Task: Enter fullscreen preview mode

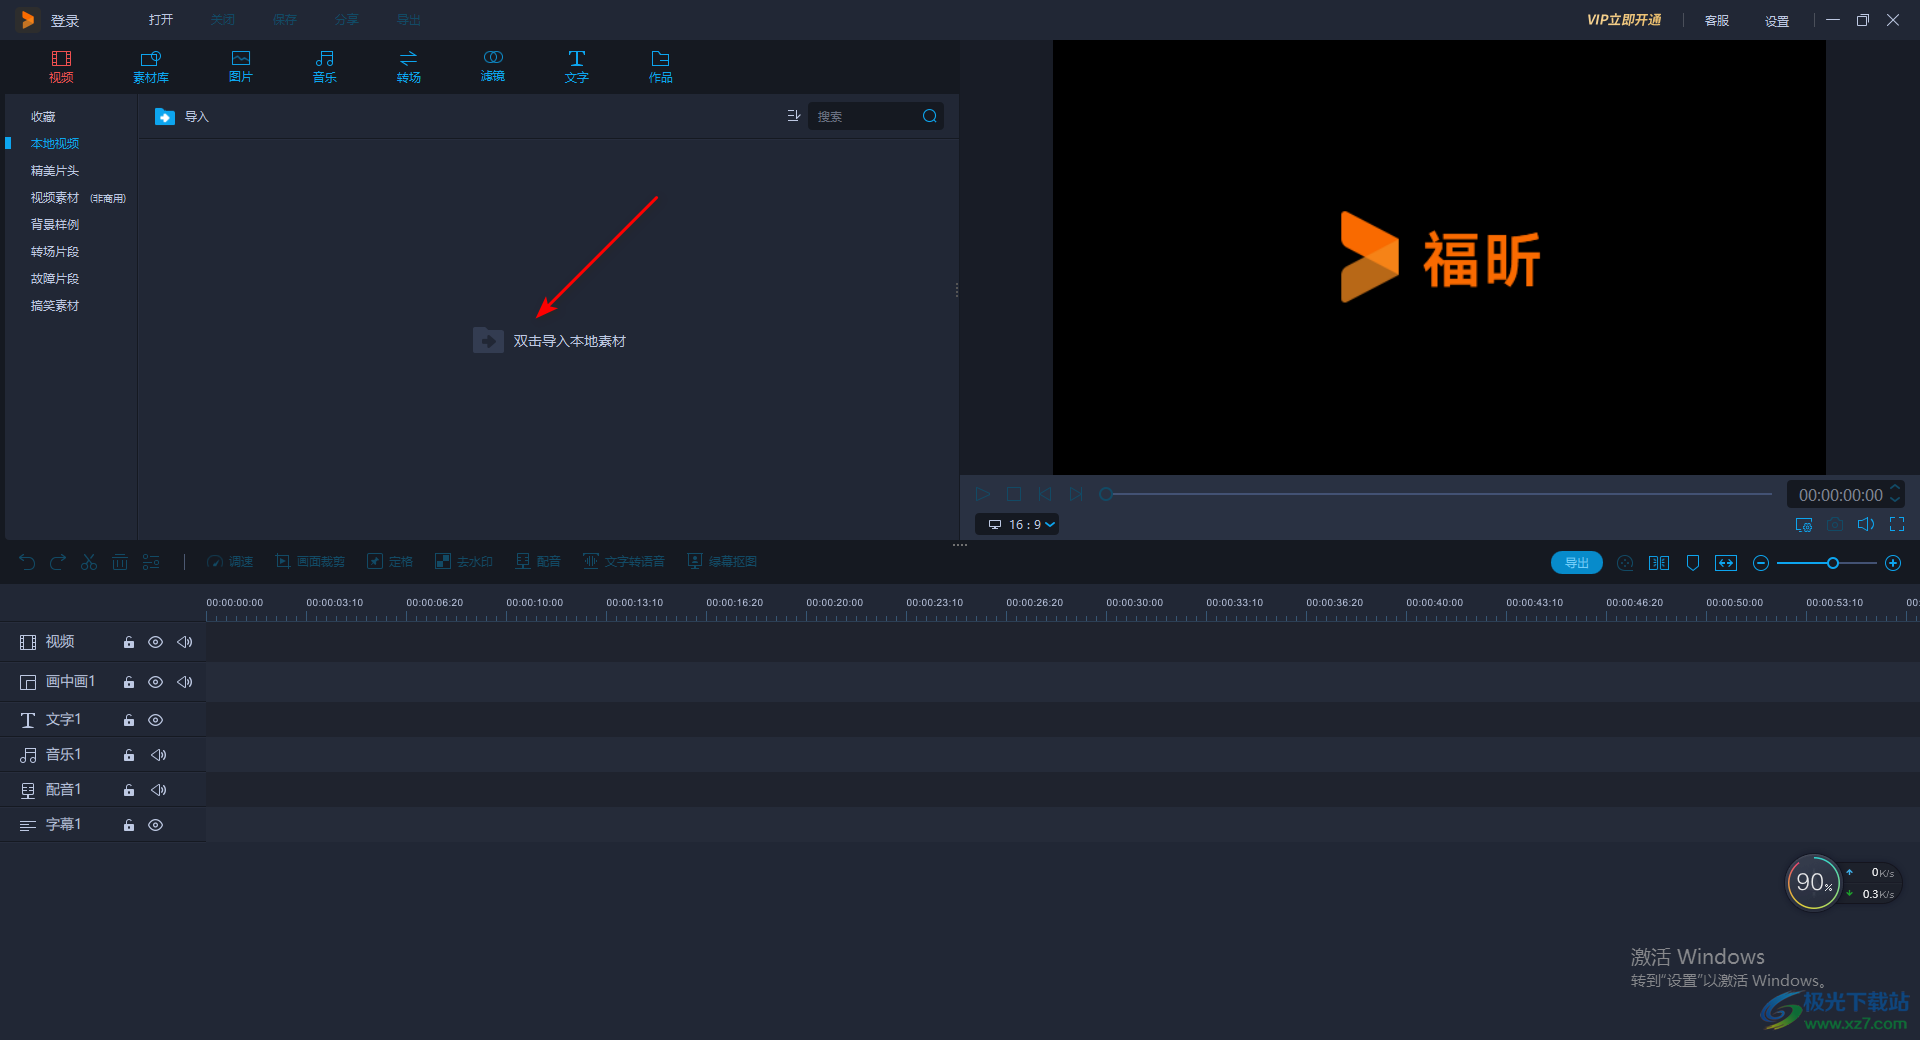Action: tap(1897, 524)
